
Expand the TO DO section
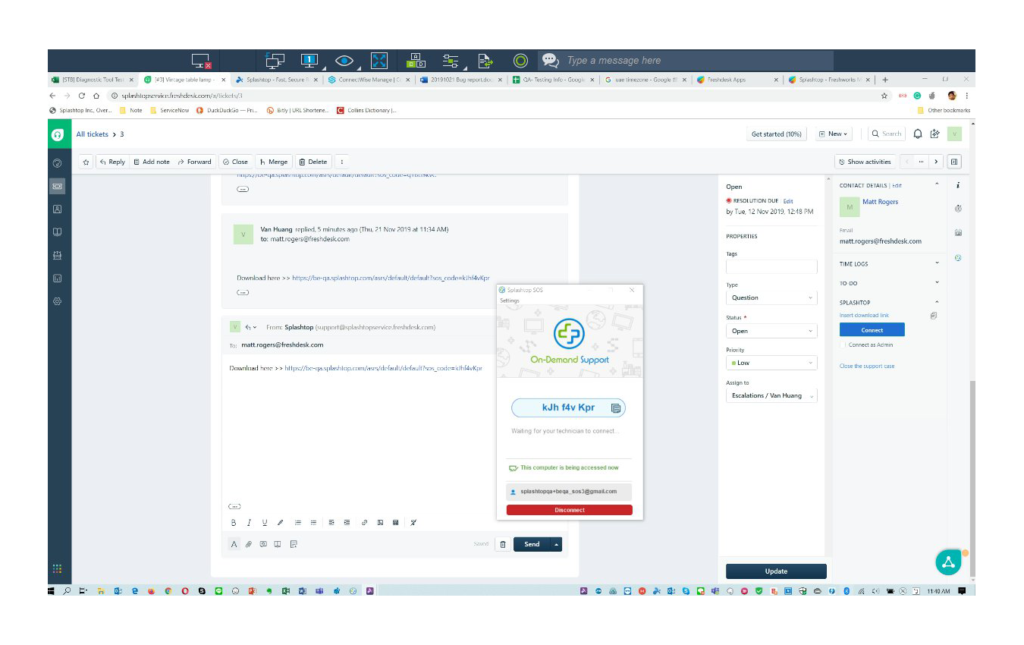click(937, 283)
